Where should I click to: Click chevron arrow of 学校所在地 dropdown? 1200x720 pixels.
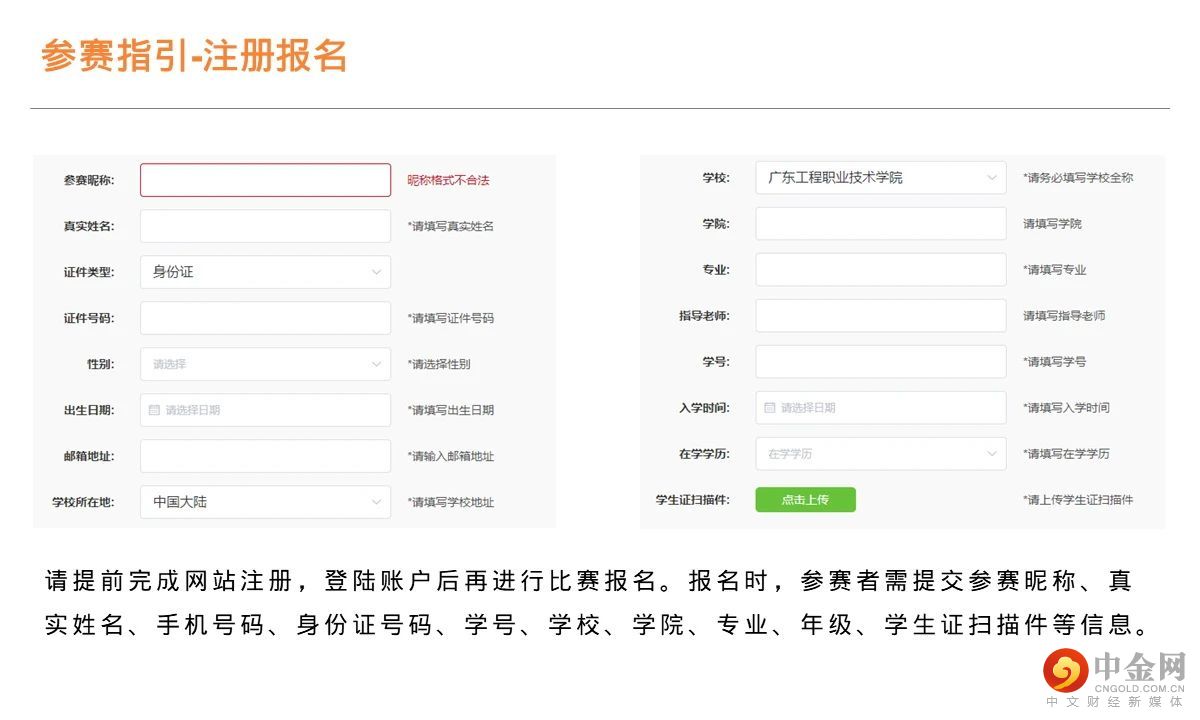pos(377,502)
